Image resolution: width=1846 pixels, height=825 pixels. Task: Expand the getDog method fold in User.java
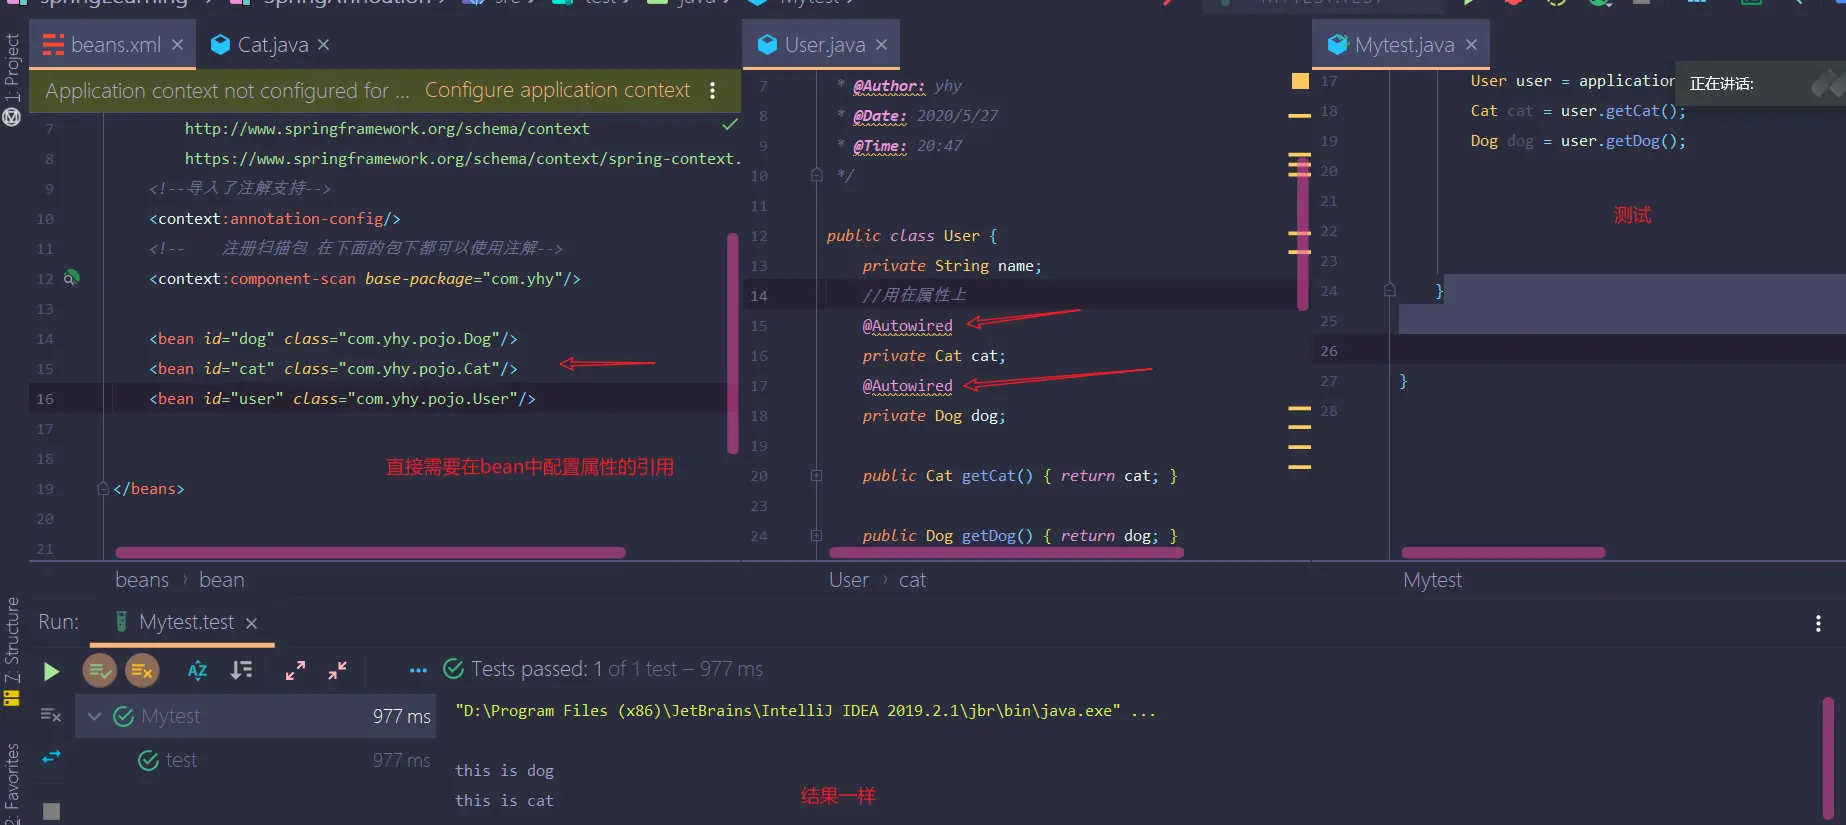pos(816,536)
